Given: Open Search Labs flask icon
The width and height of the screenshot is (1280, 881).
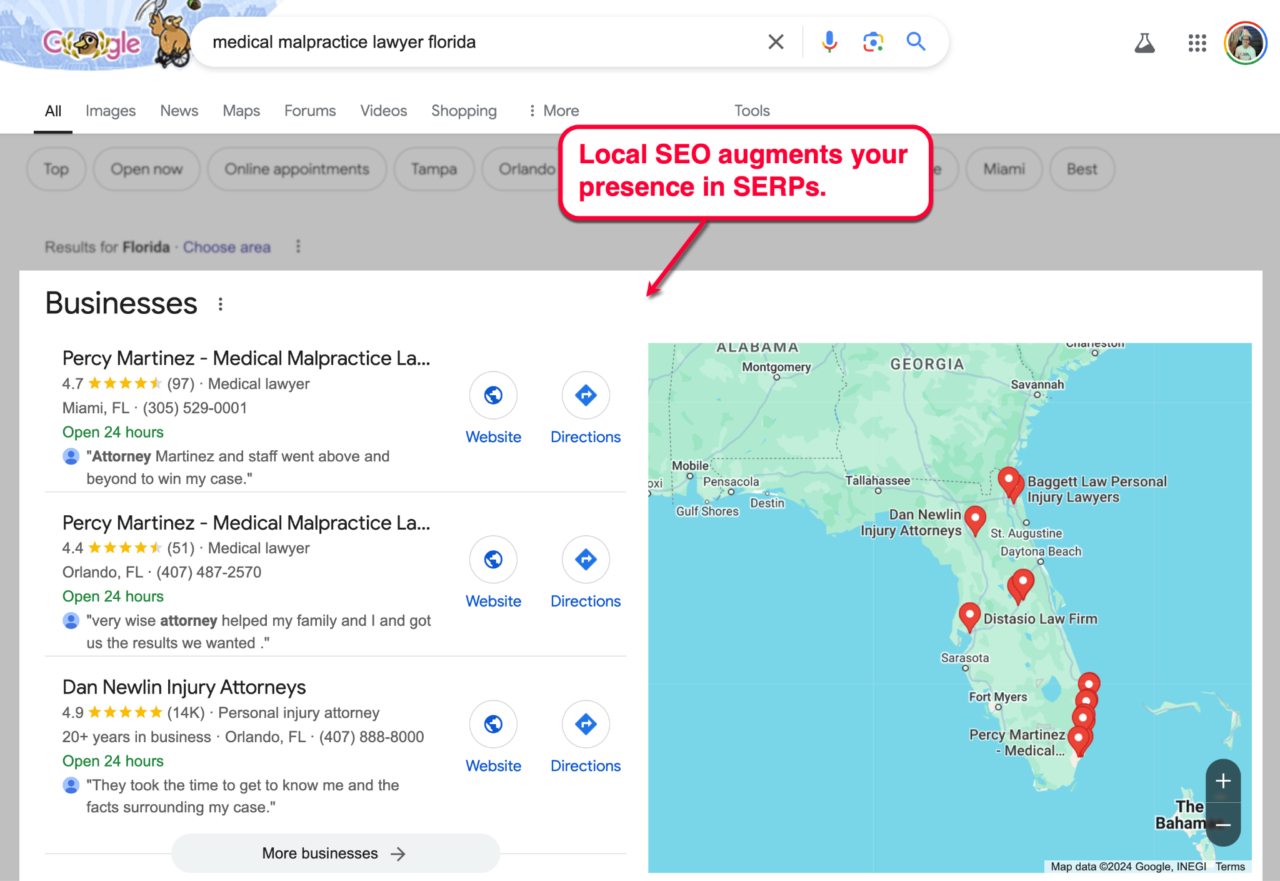Looking at the screenshot, I should [1144, 42].
